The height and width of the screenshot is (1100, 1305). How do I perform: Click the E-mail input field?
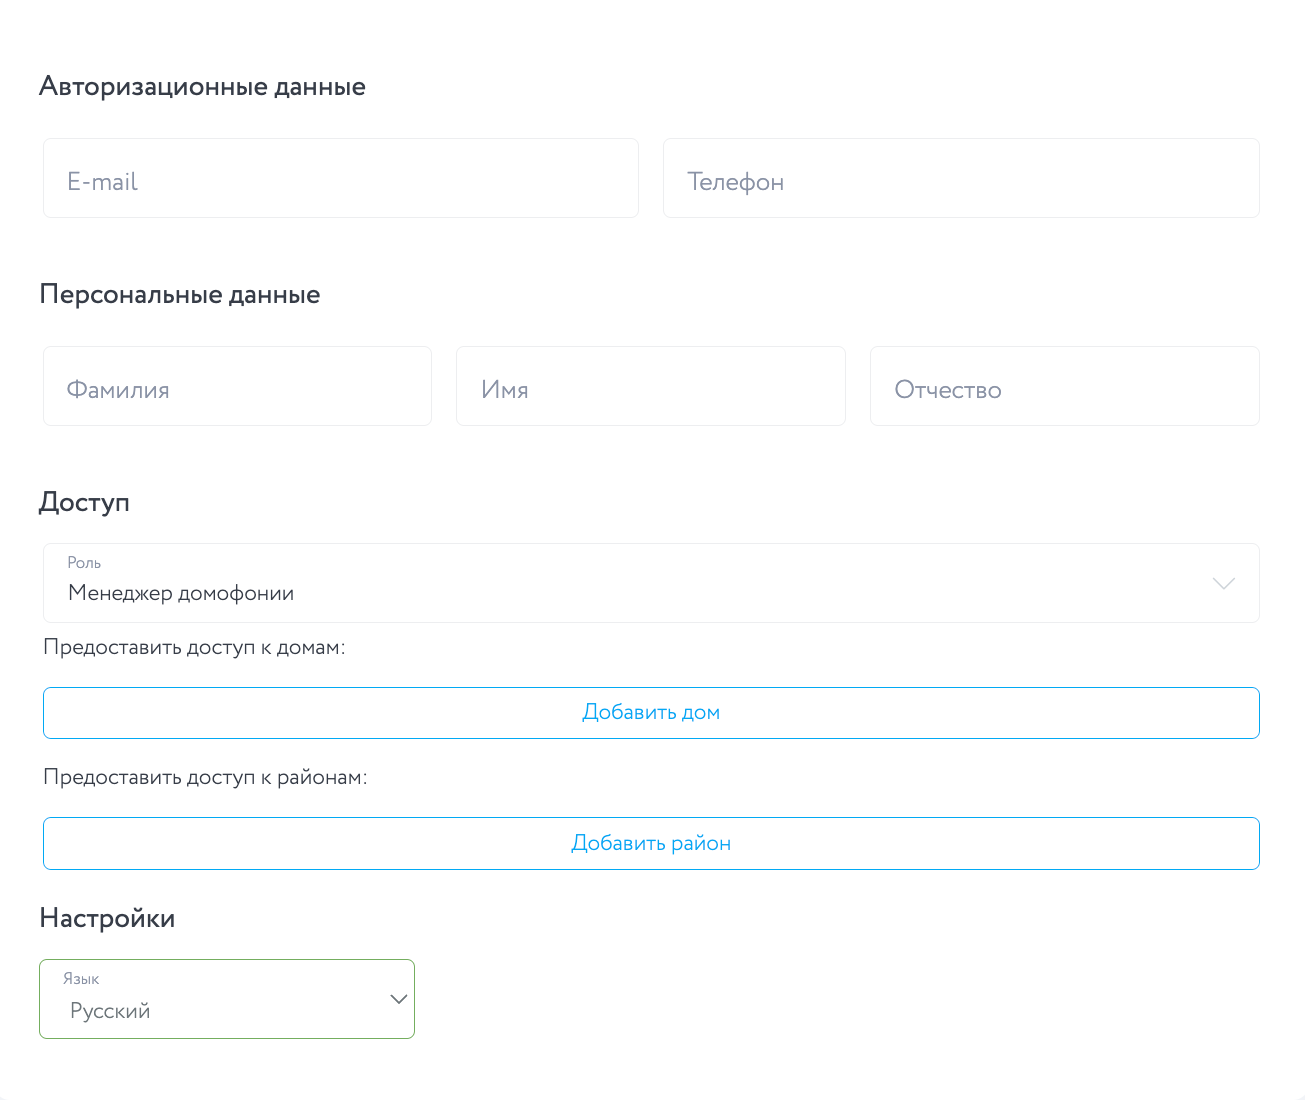coord(340,179)
